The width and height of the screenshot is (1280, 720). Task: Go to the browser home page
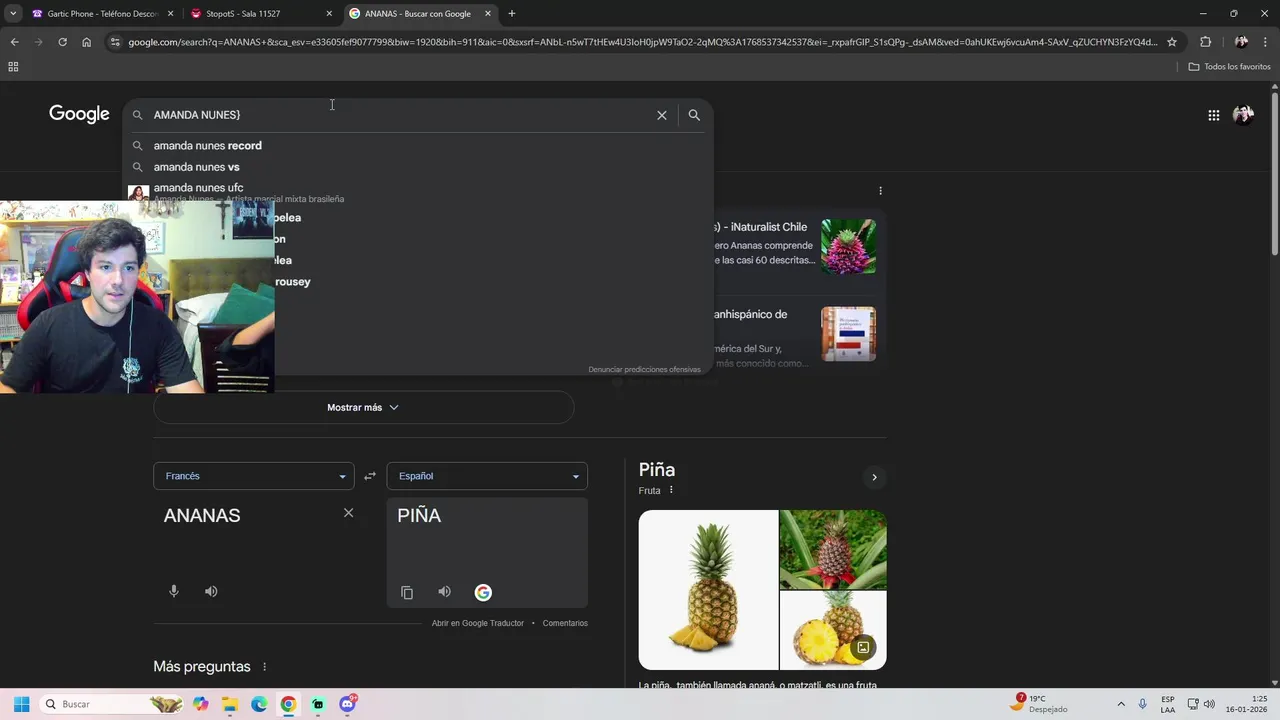86,42
